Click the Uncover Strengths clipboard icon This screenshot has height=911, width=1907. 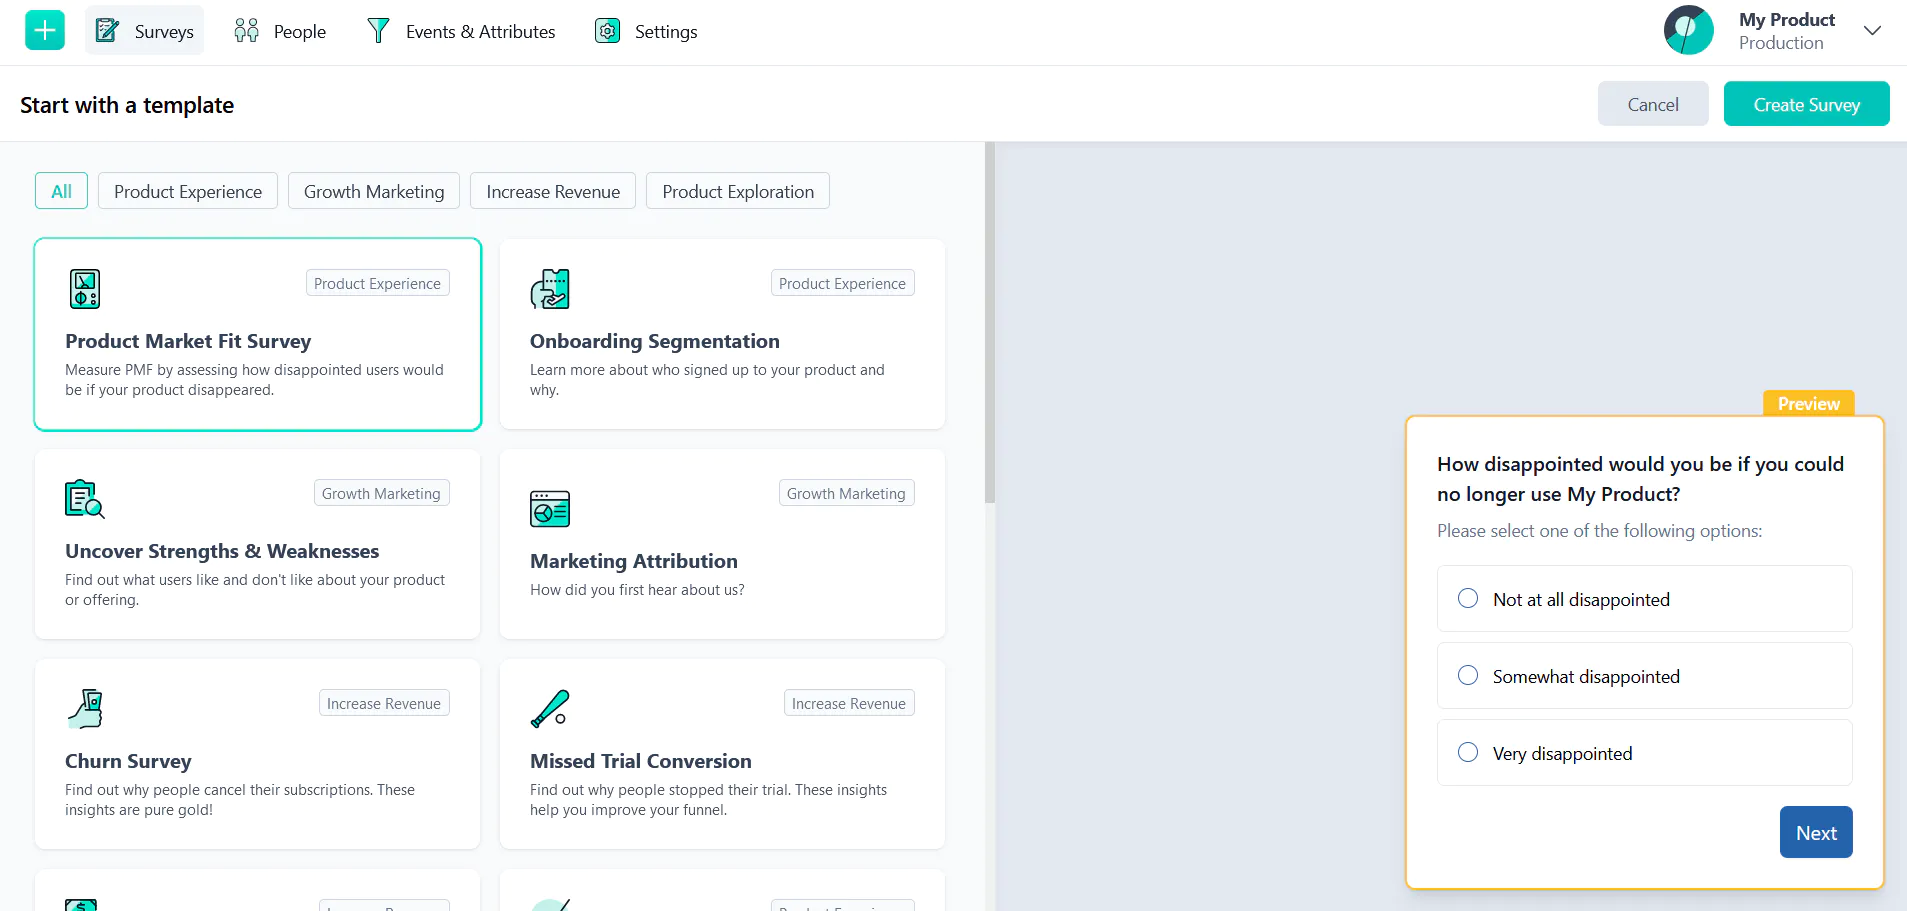click(84, 499)
